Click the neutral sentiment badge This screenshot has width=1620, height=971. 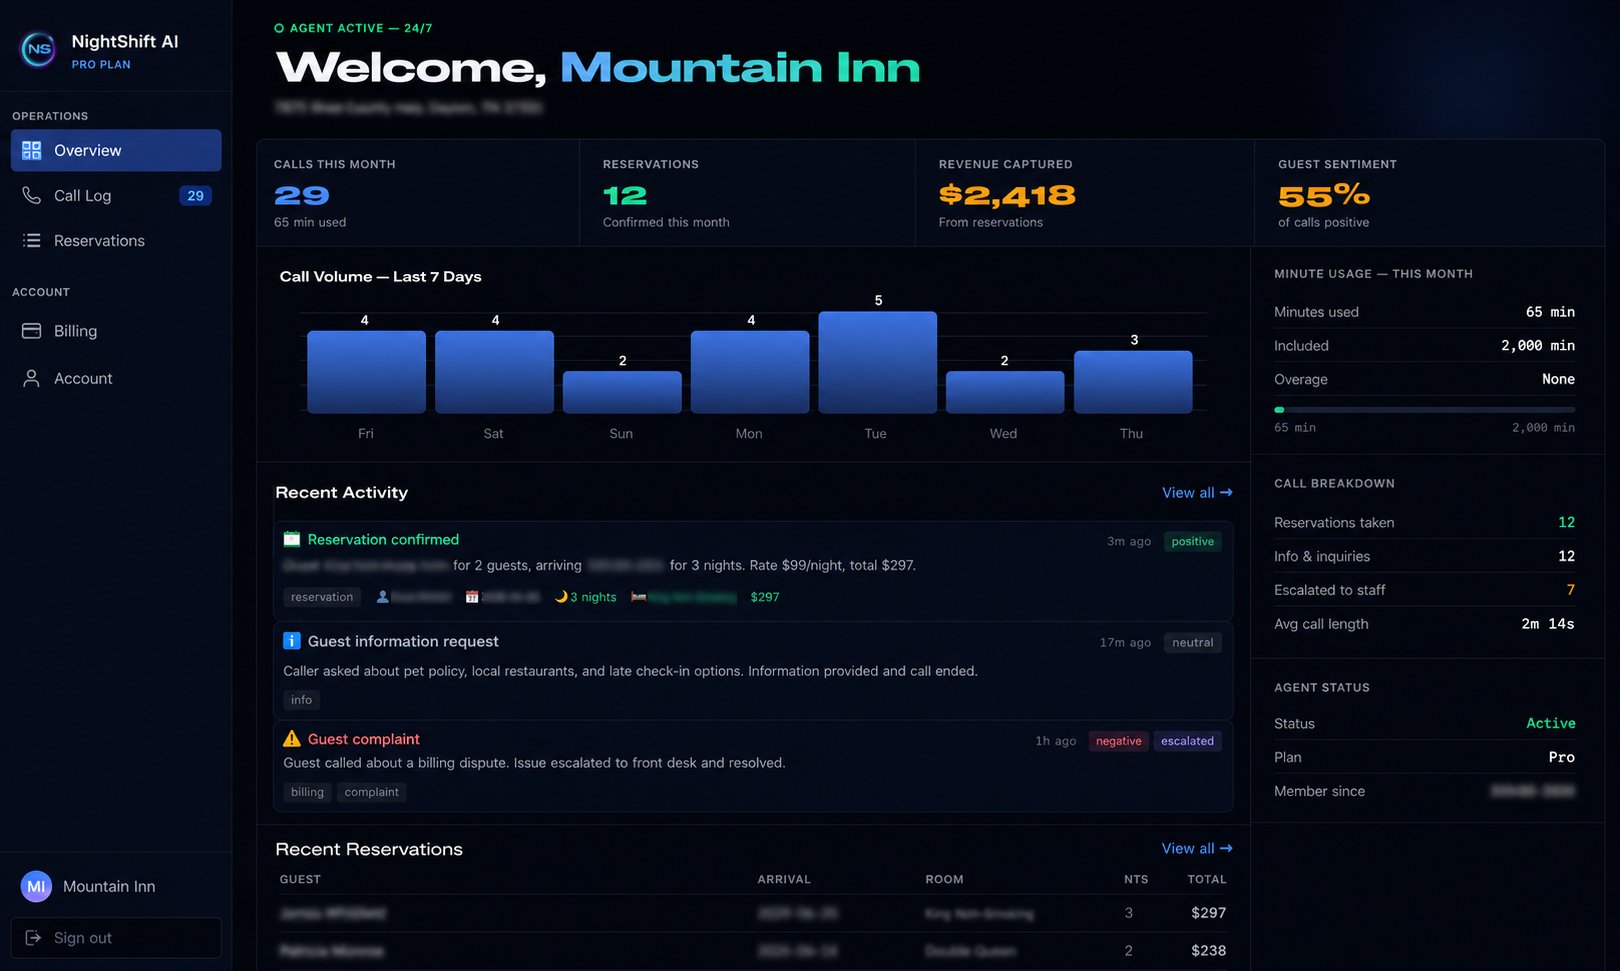pos(1193,642)
